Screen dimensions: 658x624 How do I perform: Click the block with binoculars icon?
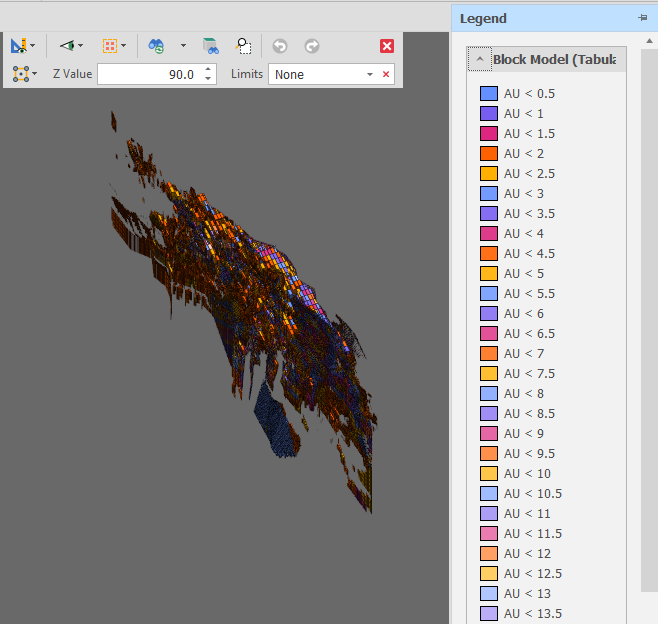click(x=210, y=46)
